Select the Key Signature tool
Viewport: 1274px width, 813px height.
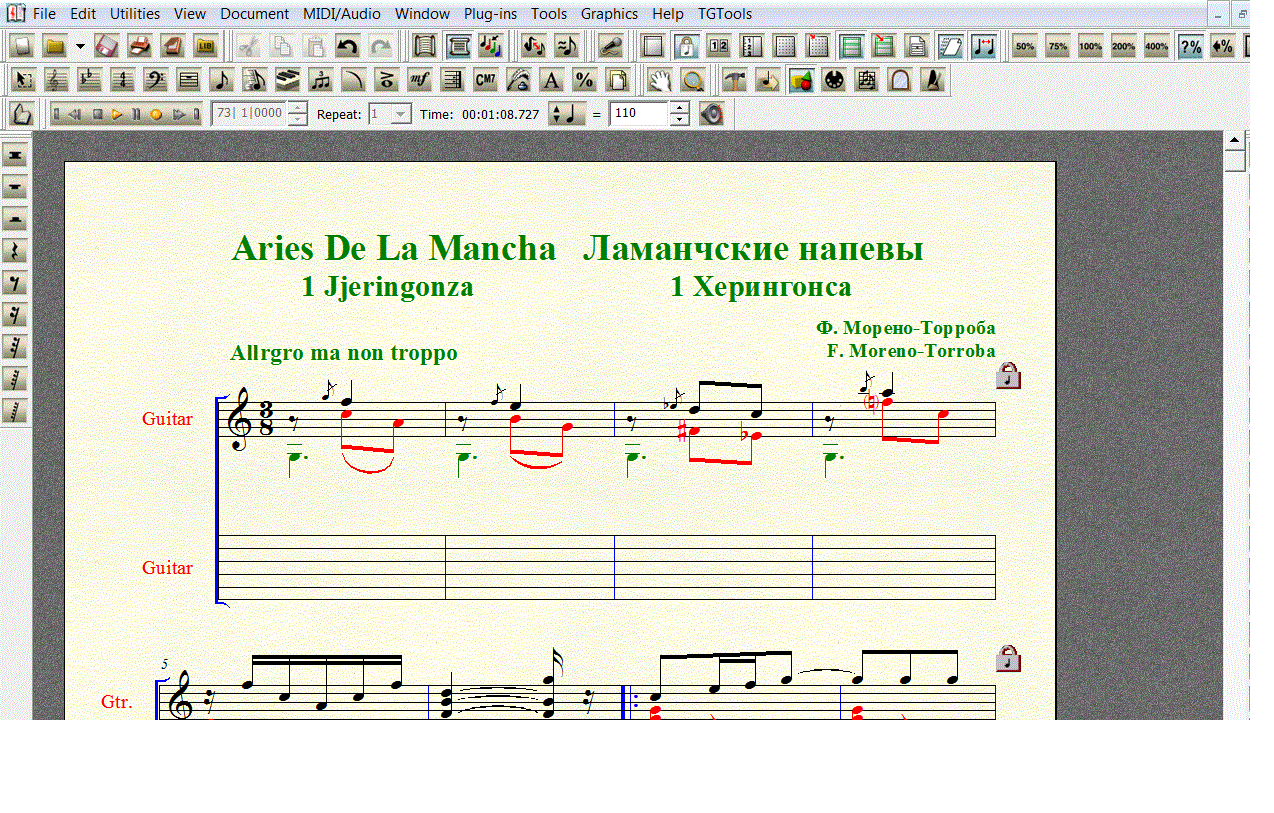(x=89, y=80)
